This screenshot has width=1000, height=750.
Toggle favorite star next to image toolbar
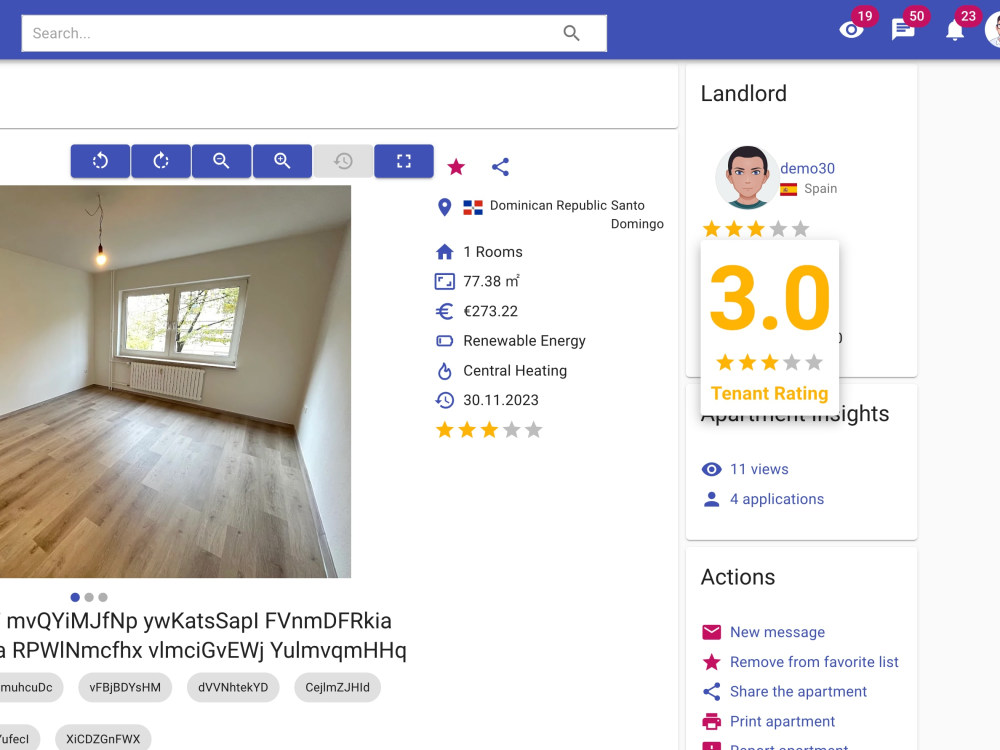point(456,167)
